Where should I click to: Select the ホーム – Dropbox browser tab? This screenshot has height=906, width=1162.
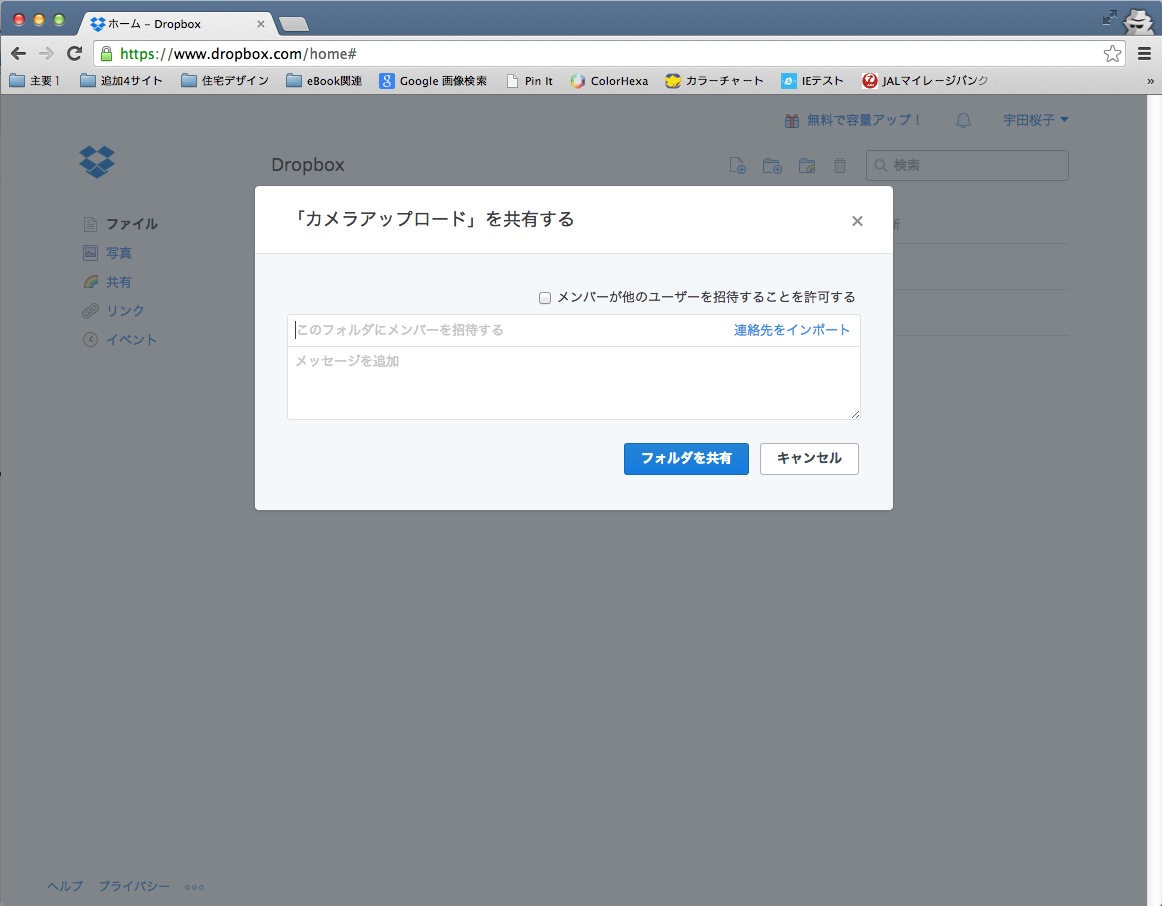pos(176,24)
